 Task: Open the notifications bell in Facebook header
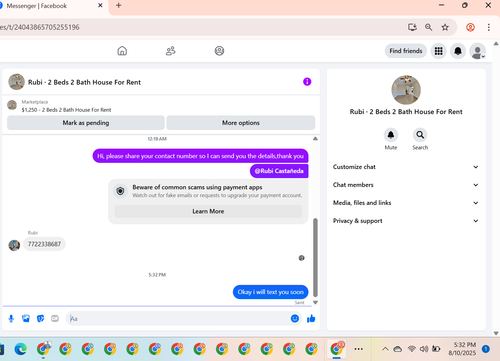coord(458,51)
